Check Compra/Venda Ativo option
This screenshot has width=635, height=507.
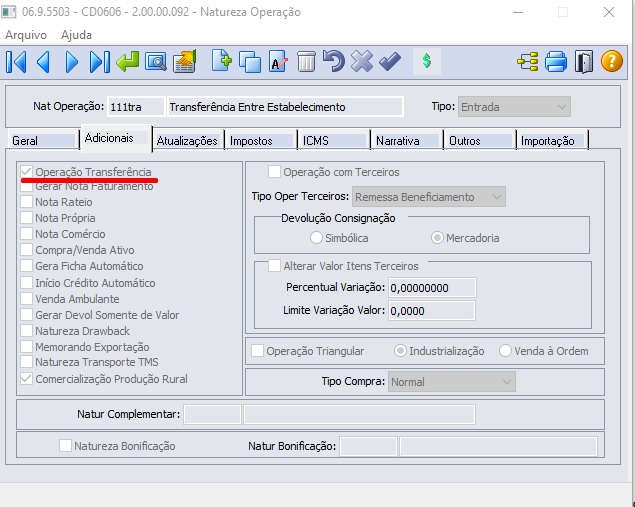pos(26,250)
